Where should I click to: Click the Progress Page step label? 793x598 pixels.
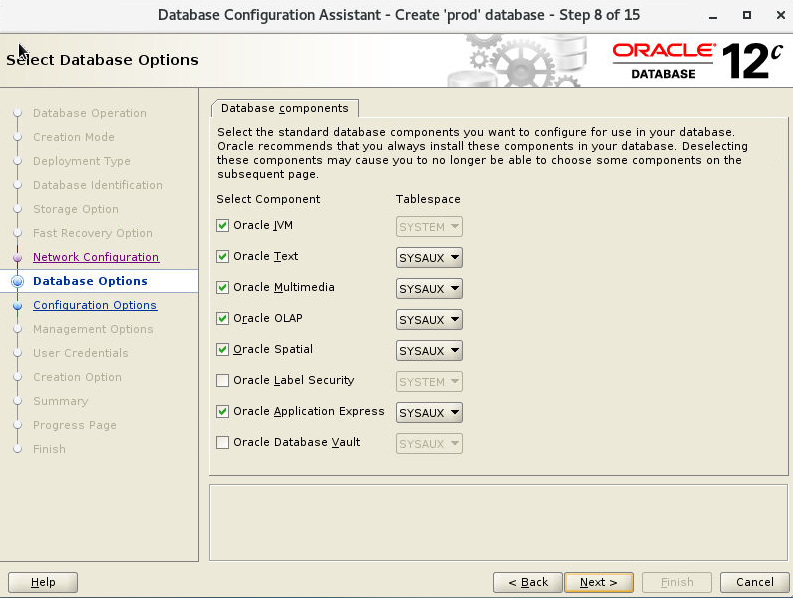pos(75,425)
